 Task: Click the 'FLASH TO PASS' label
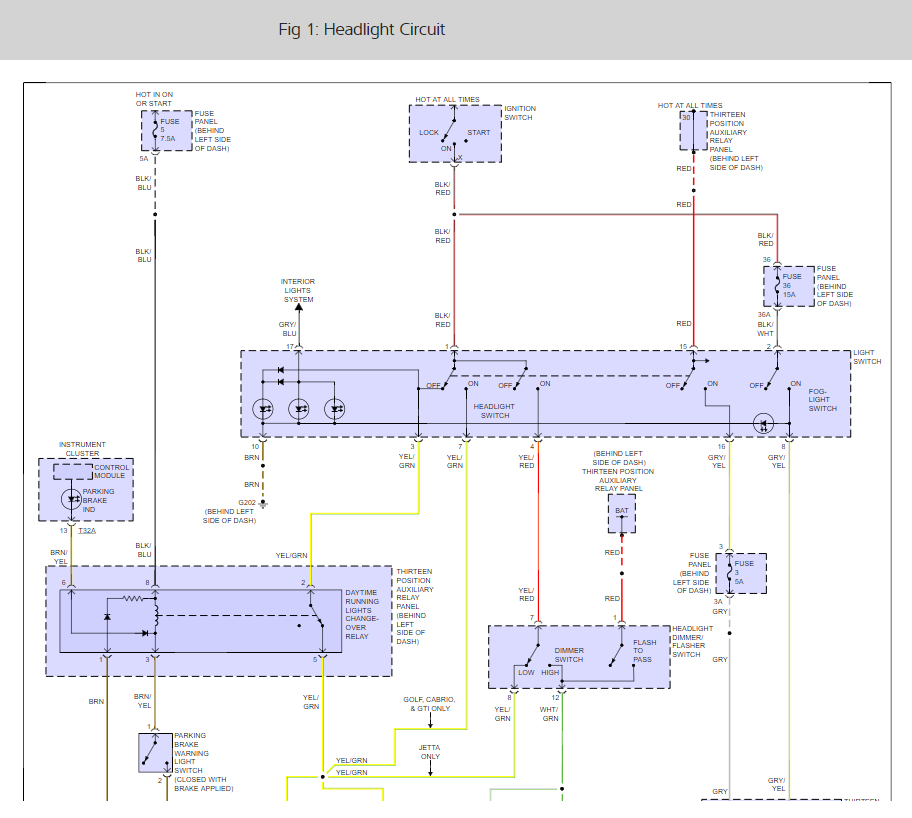click(644, 651)
